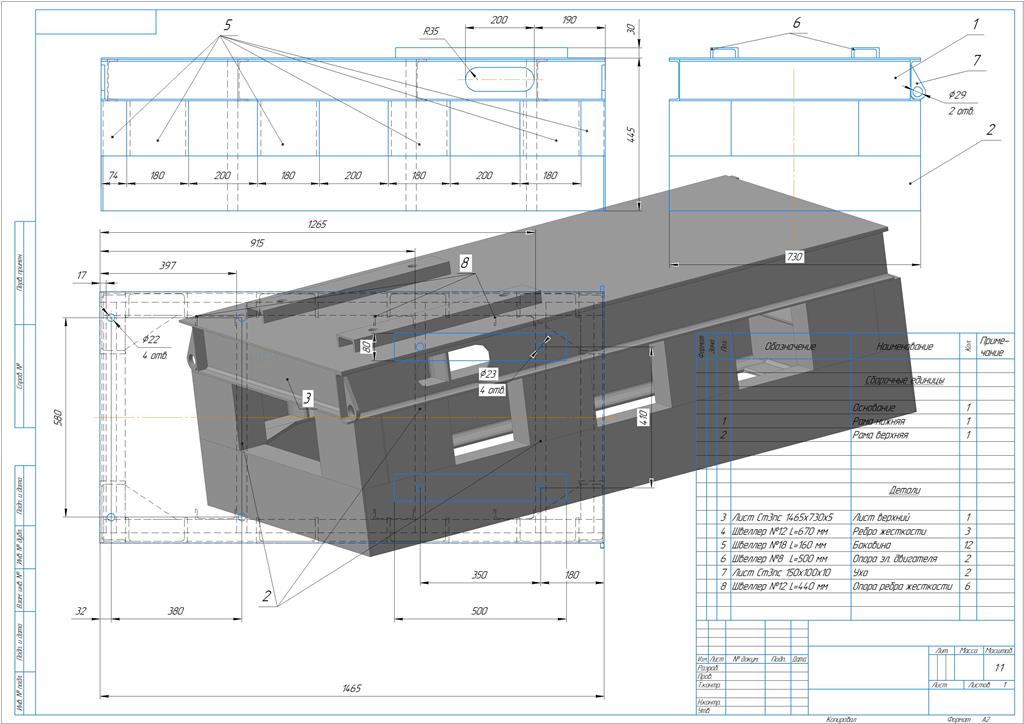The image size is (1024, 724).
Task: Click the '1465' overall length dimension
Action: (351, 688)
